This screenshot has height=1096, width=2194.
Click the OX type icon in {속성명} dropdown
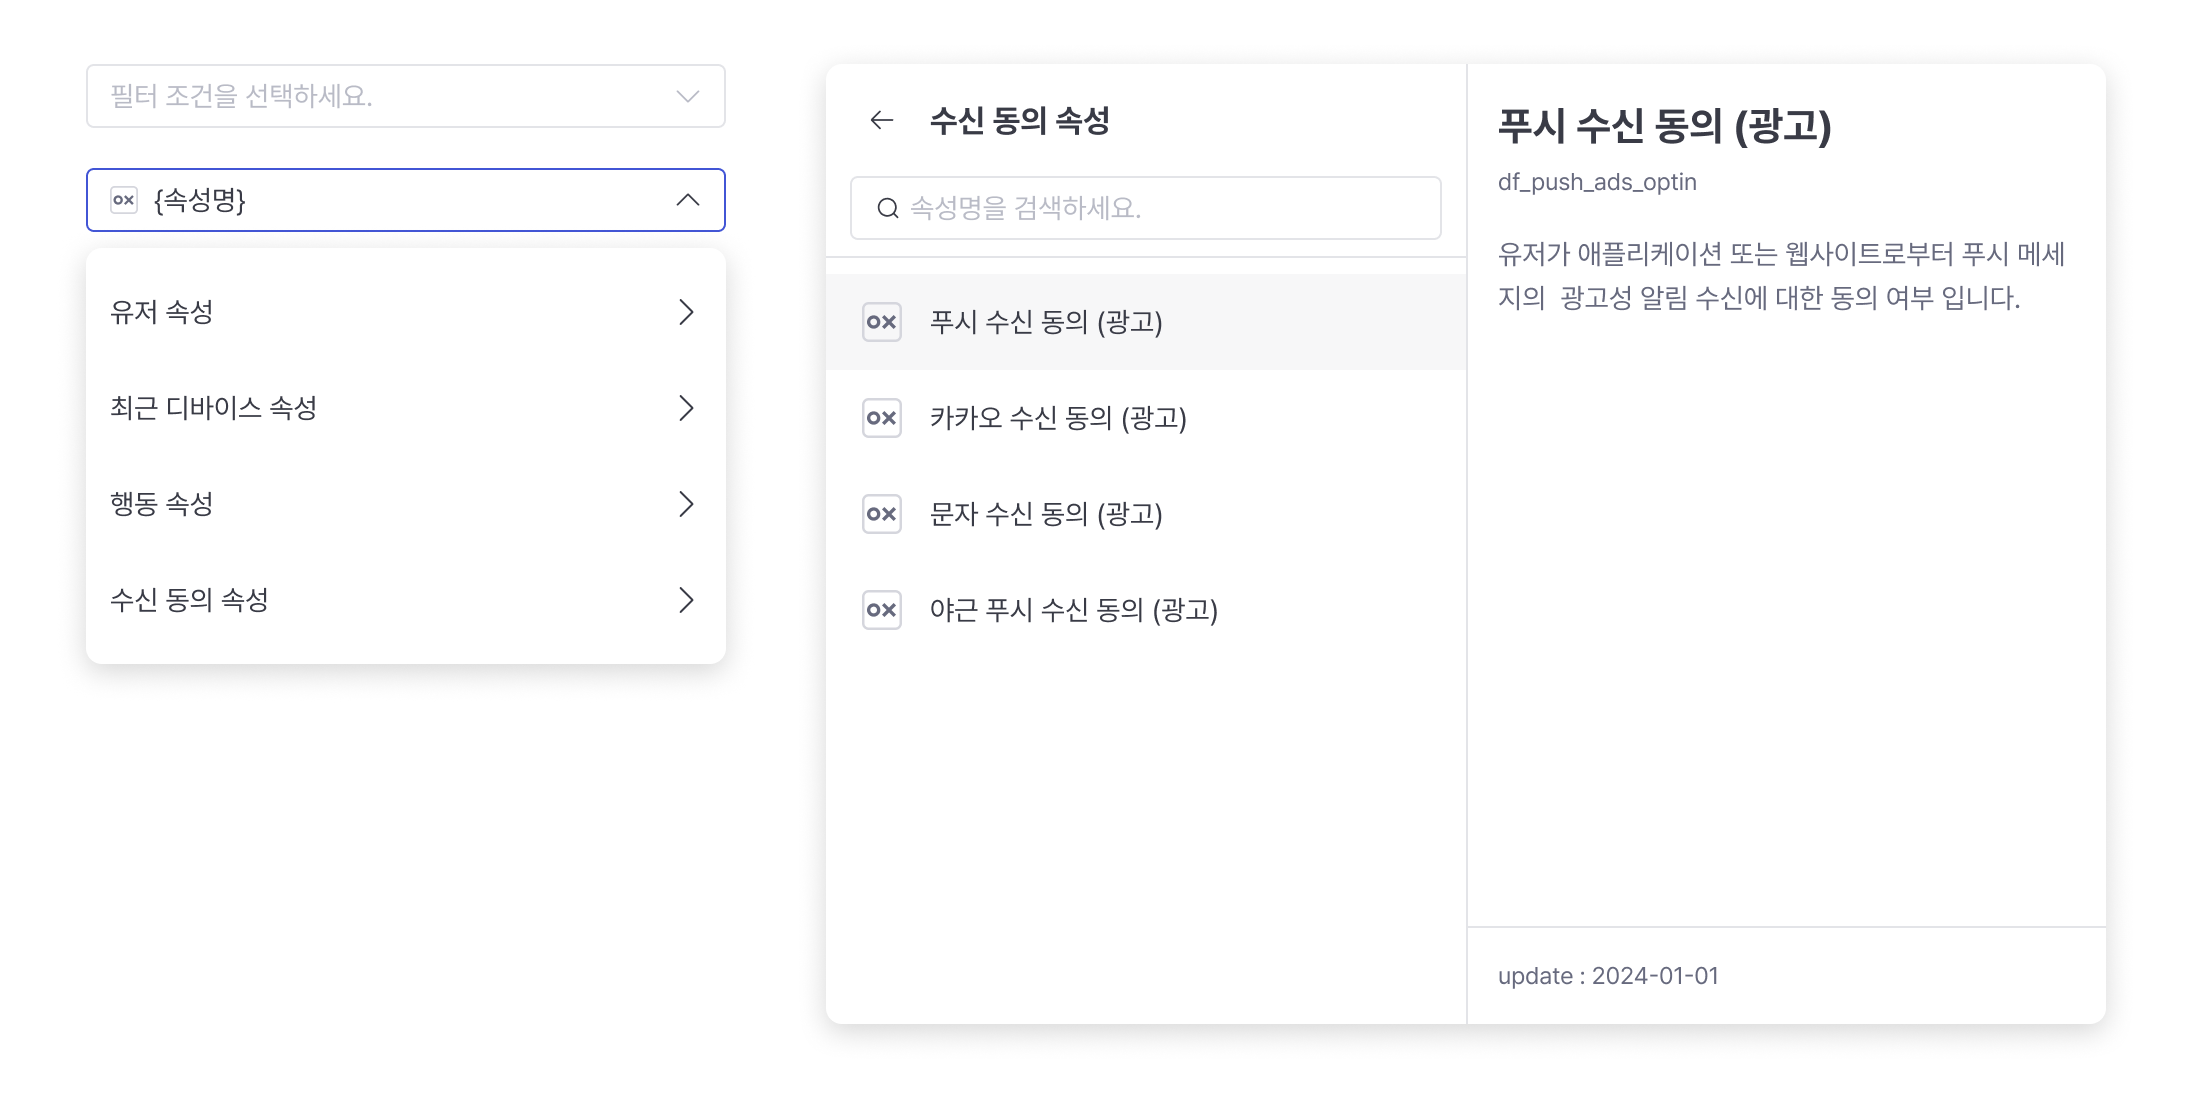point(124,200)
